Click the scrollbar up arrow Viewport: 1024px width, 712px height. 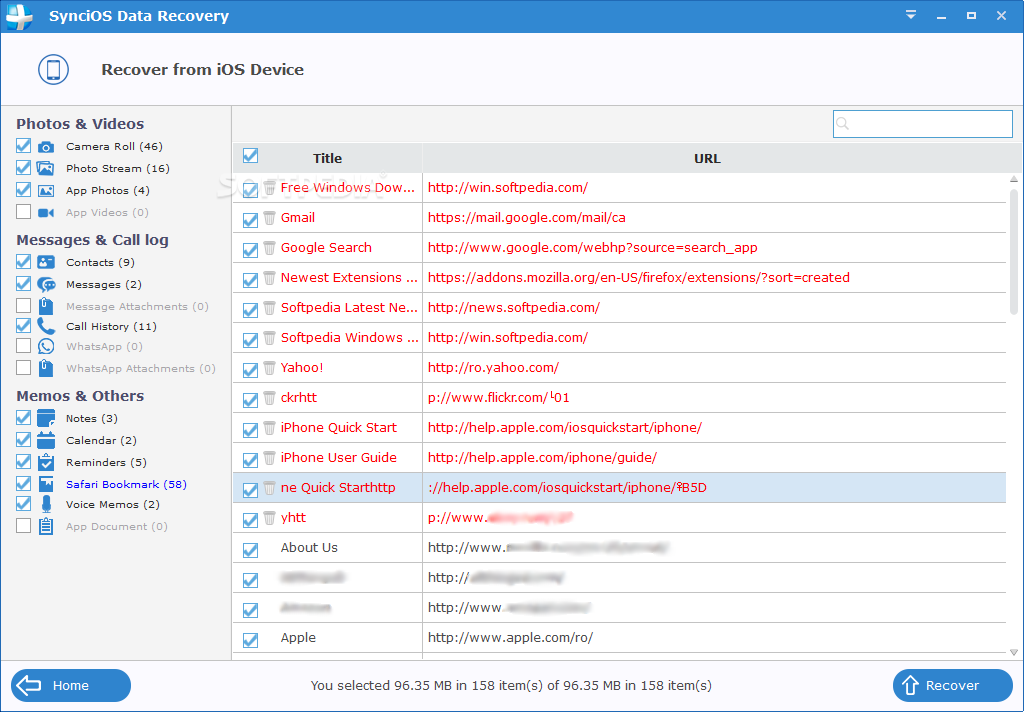pyautogui.click(x=1014, y=178)
